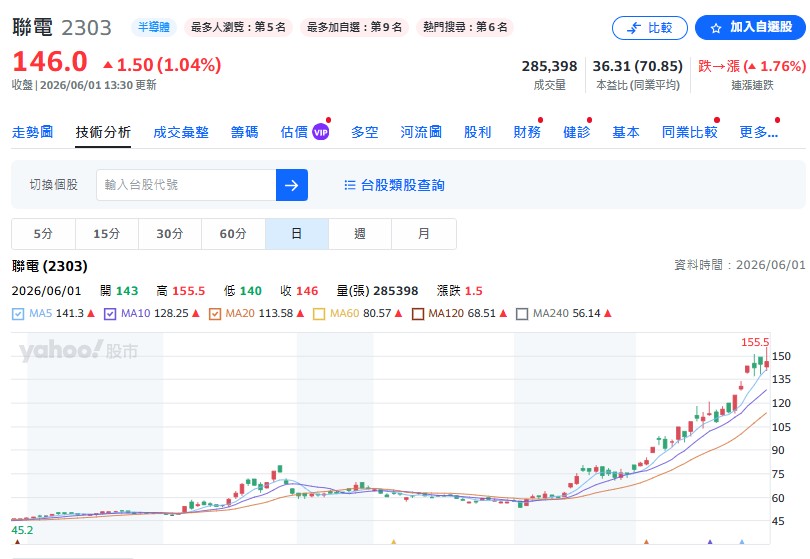Select the 30分 chart interval
The width and height of the screenshot is (810, 559).
tap(170, 234)
